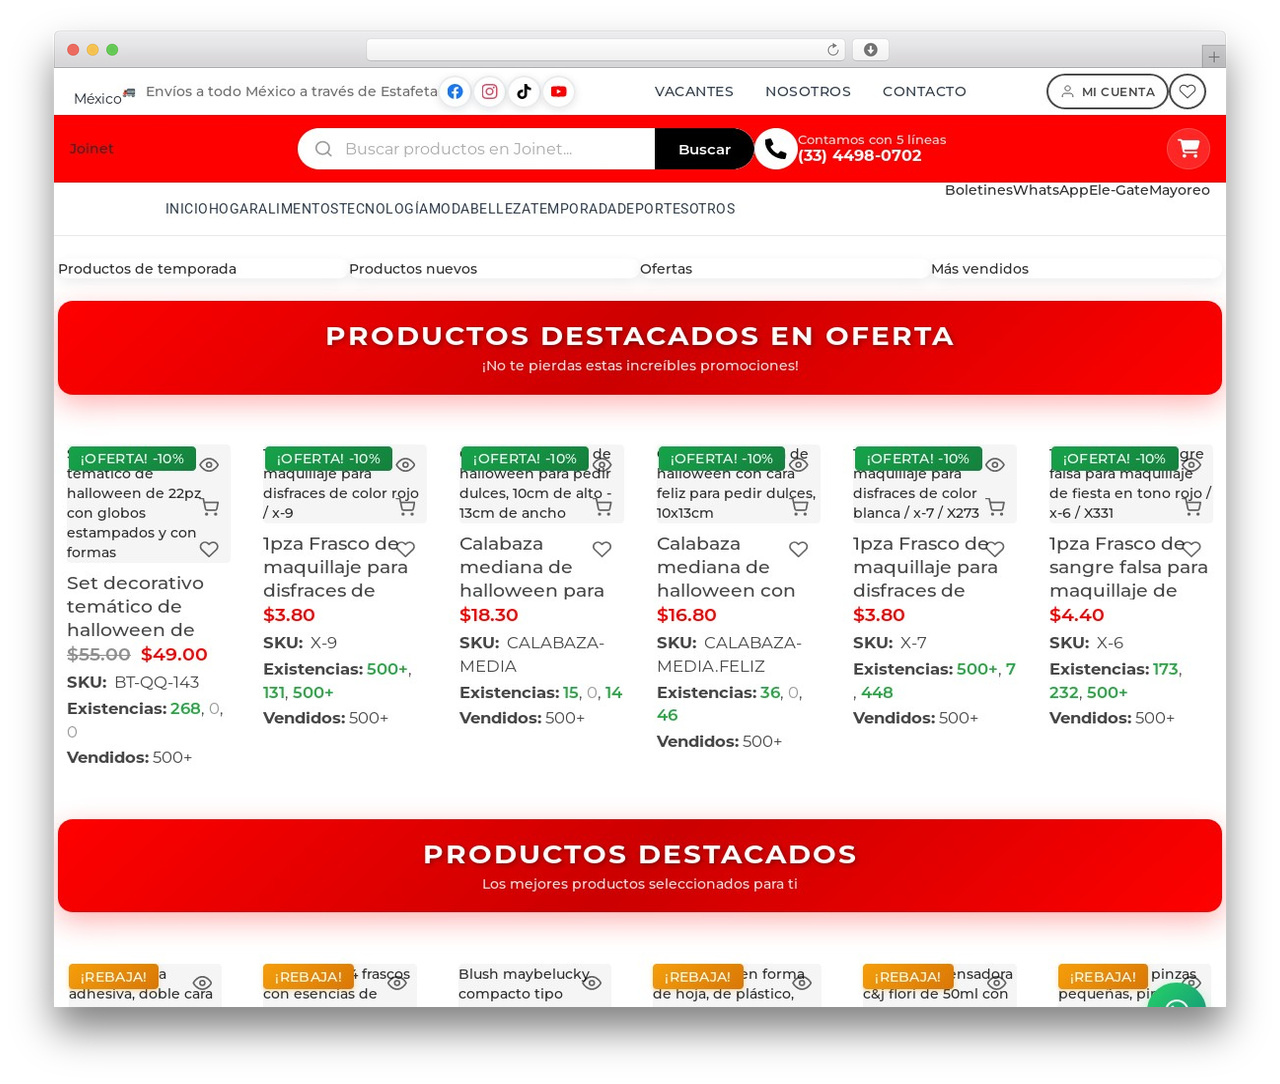The image size is (1280, 1084).
Task: Add Set decorativo halloween to wishlist
Action: (209, 549)
